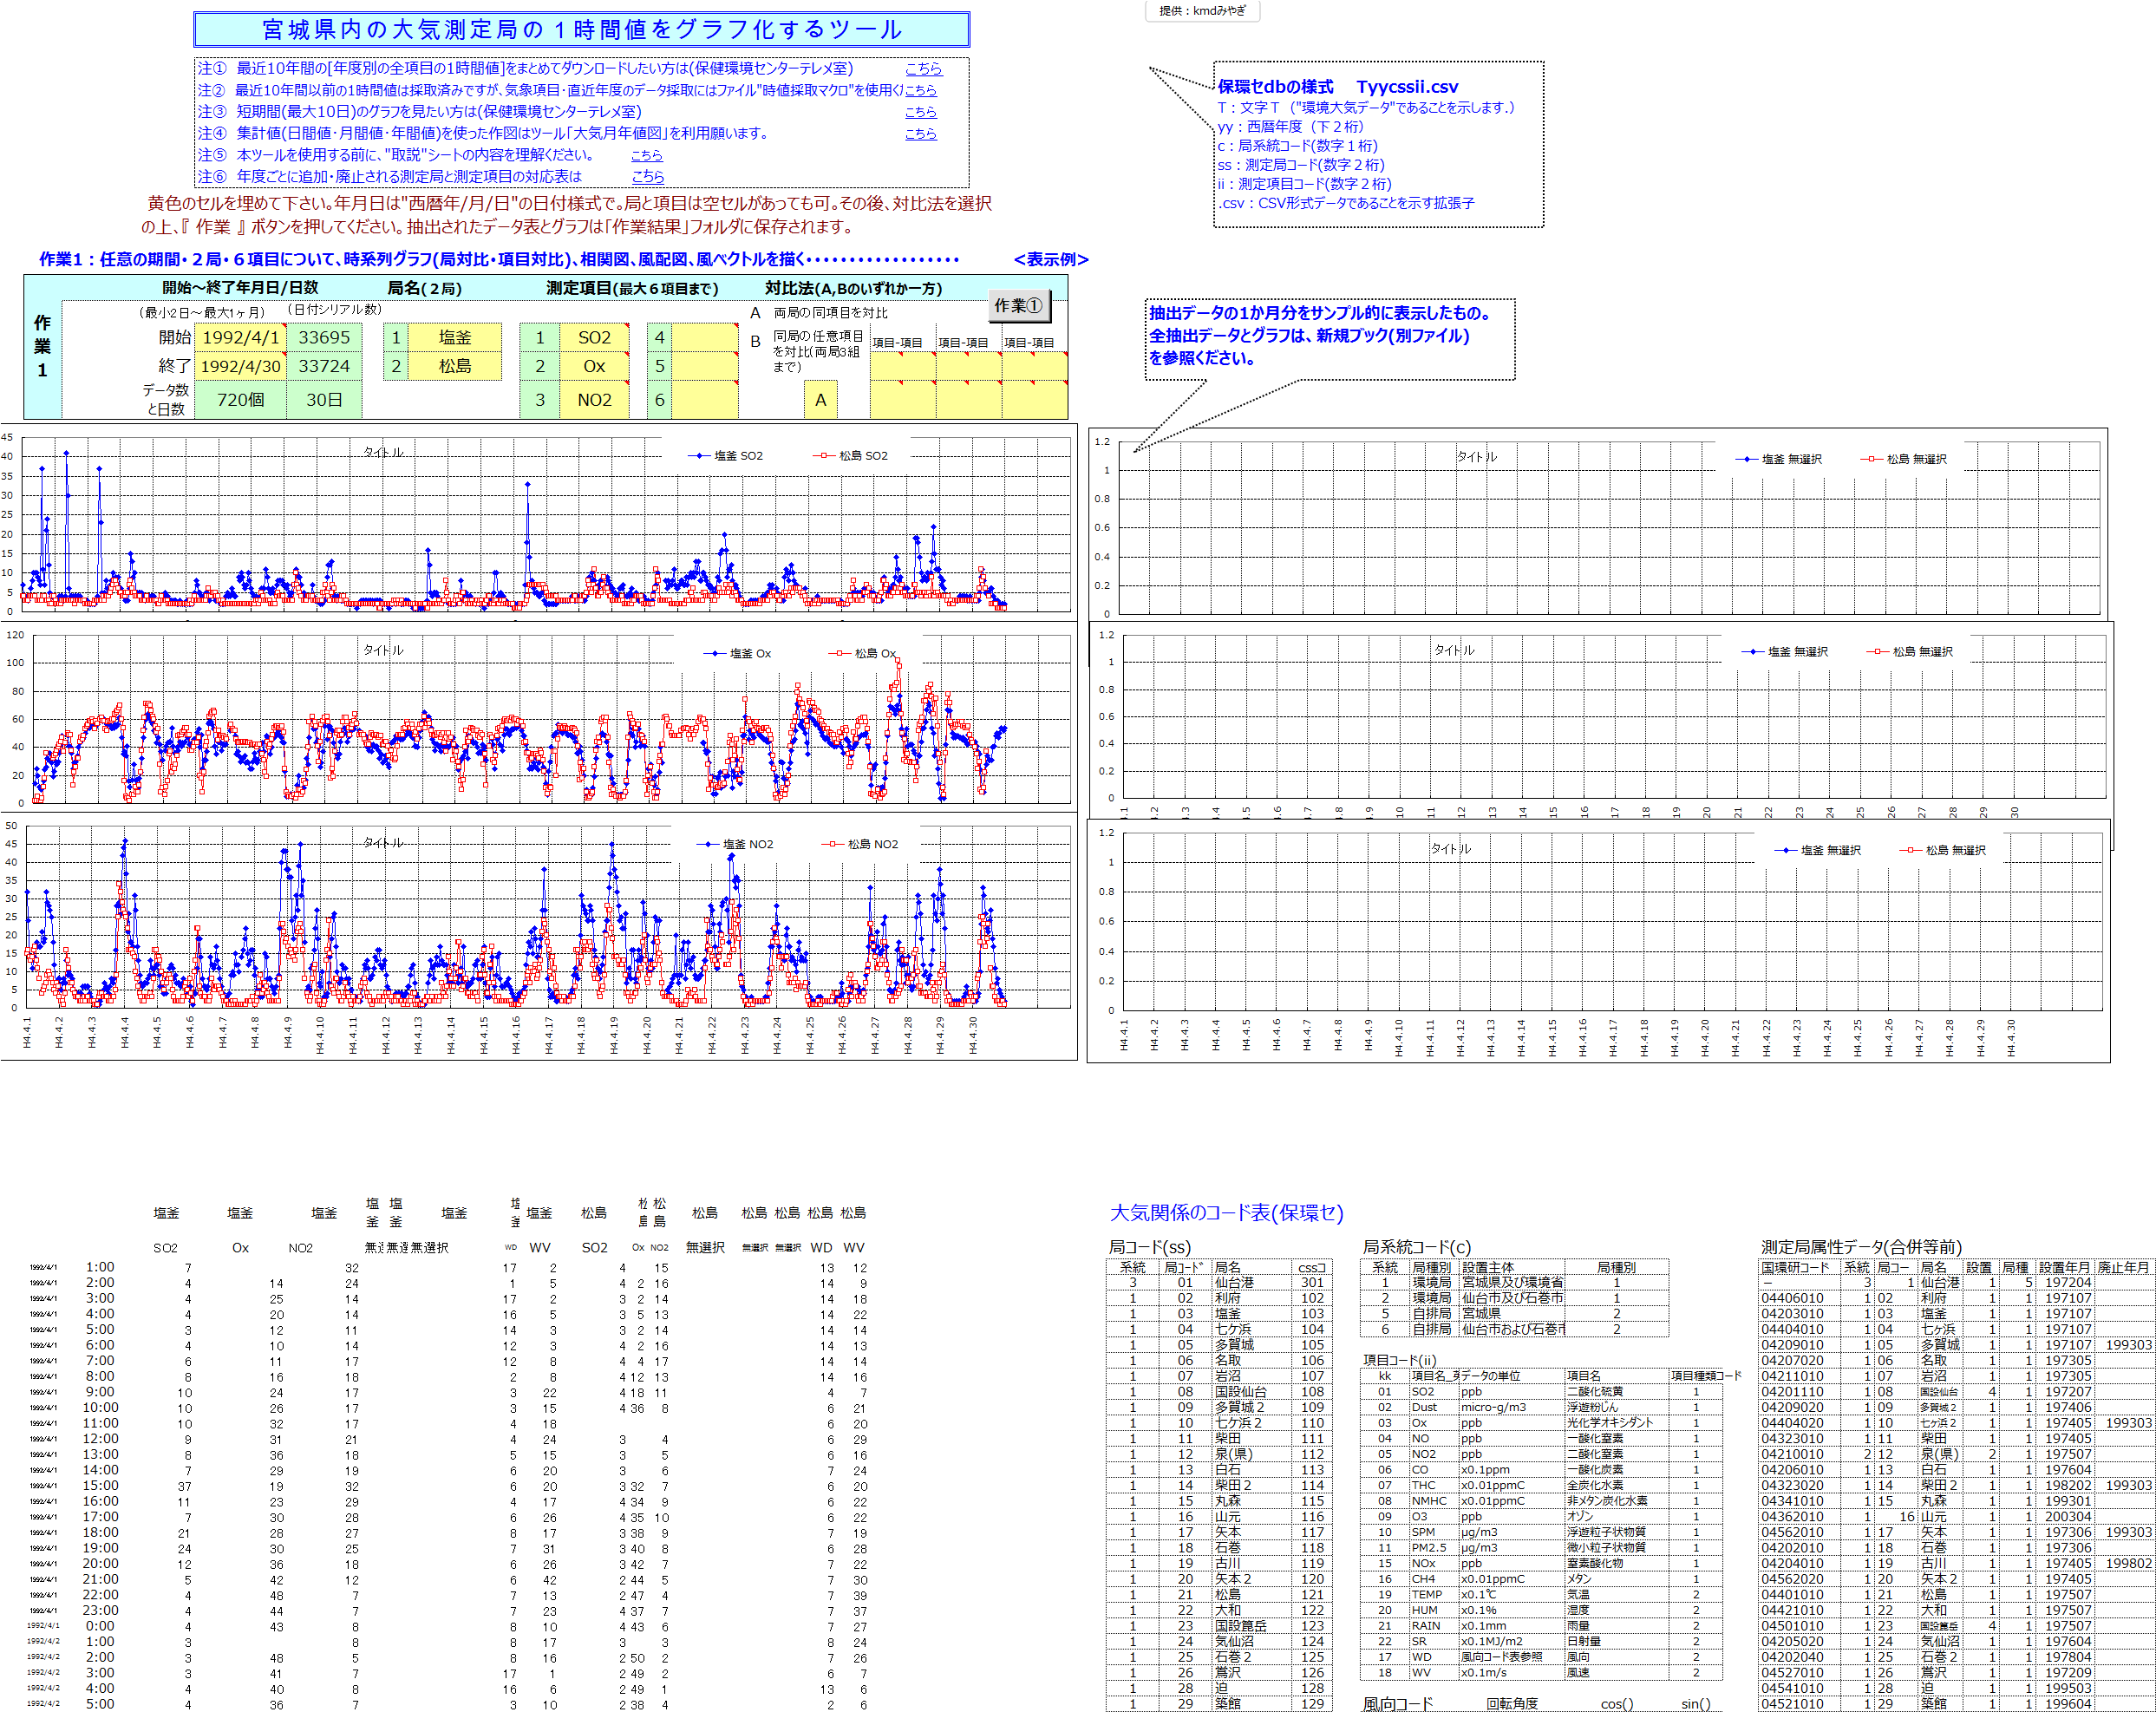Click the 局コード(ss) table heading
Viewport: 2156px width, 1712px height.
(1149, 1247)
